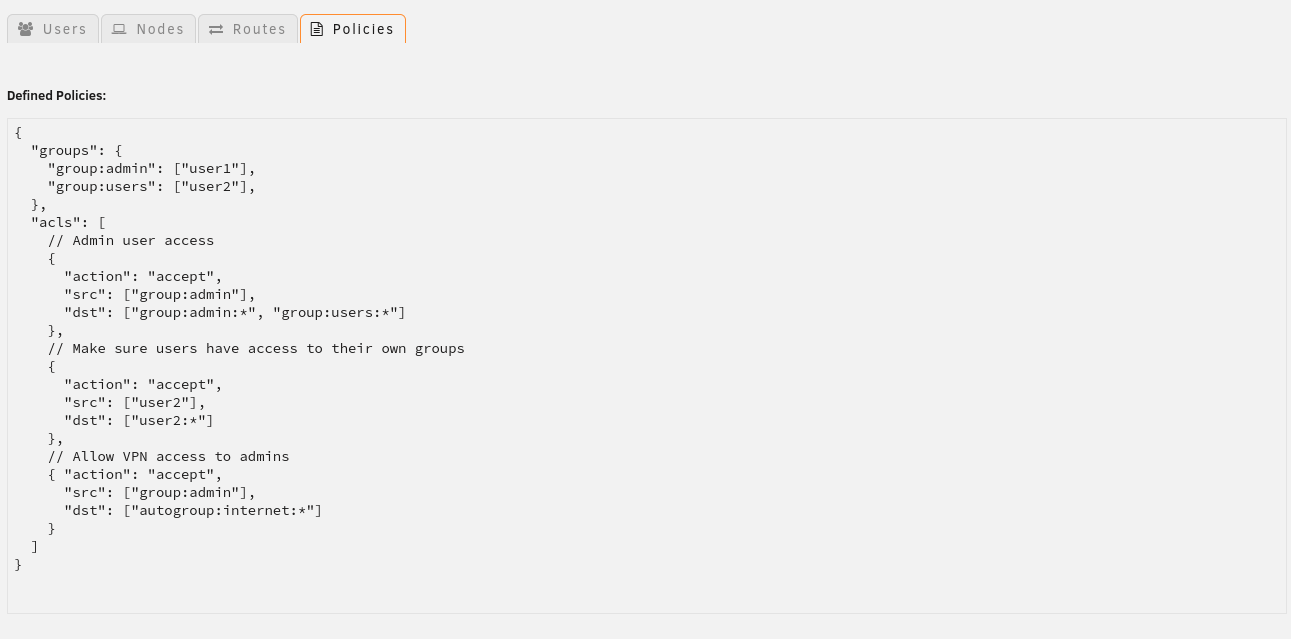This screenshot has width=1291, height=639.
Task: Click the "acls": [ line
Action: (x=68, y=223)
